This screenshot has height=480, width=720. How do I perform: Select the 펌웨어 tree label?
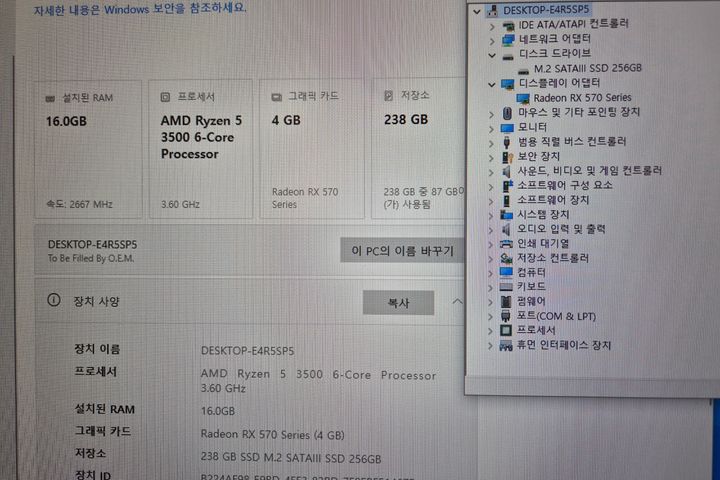531,301
